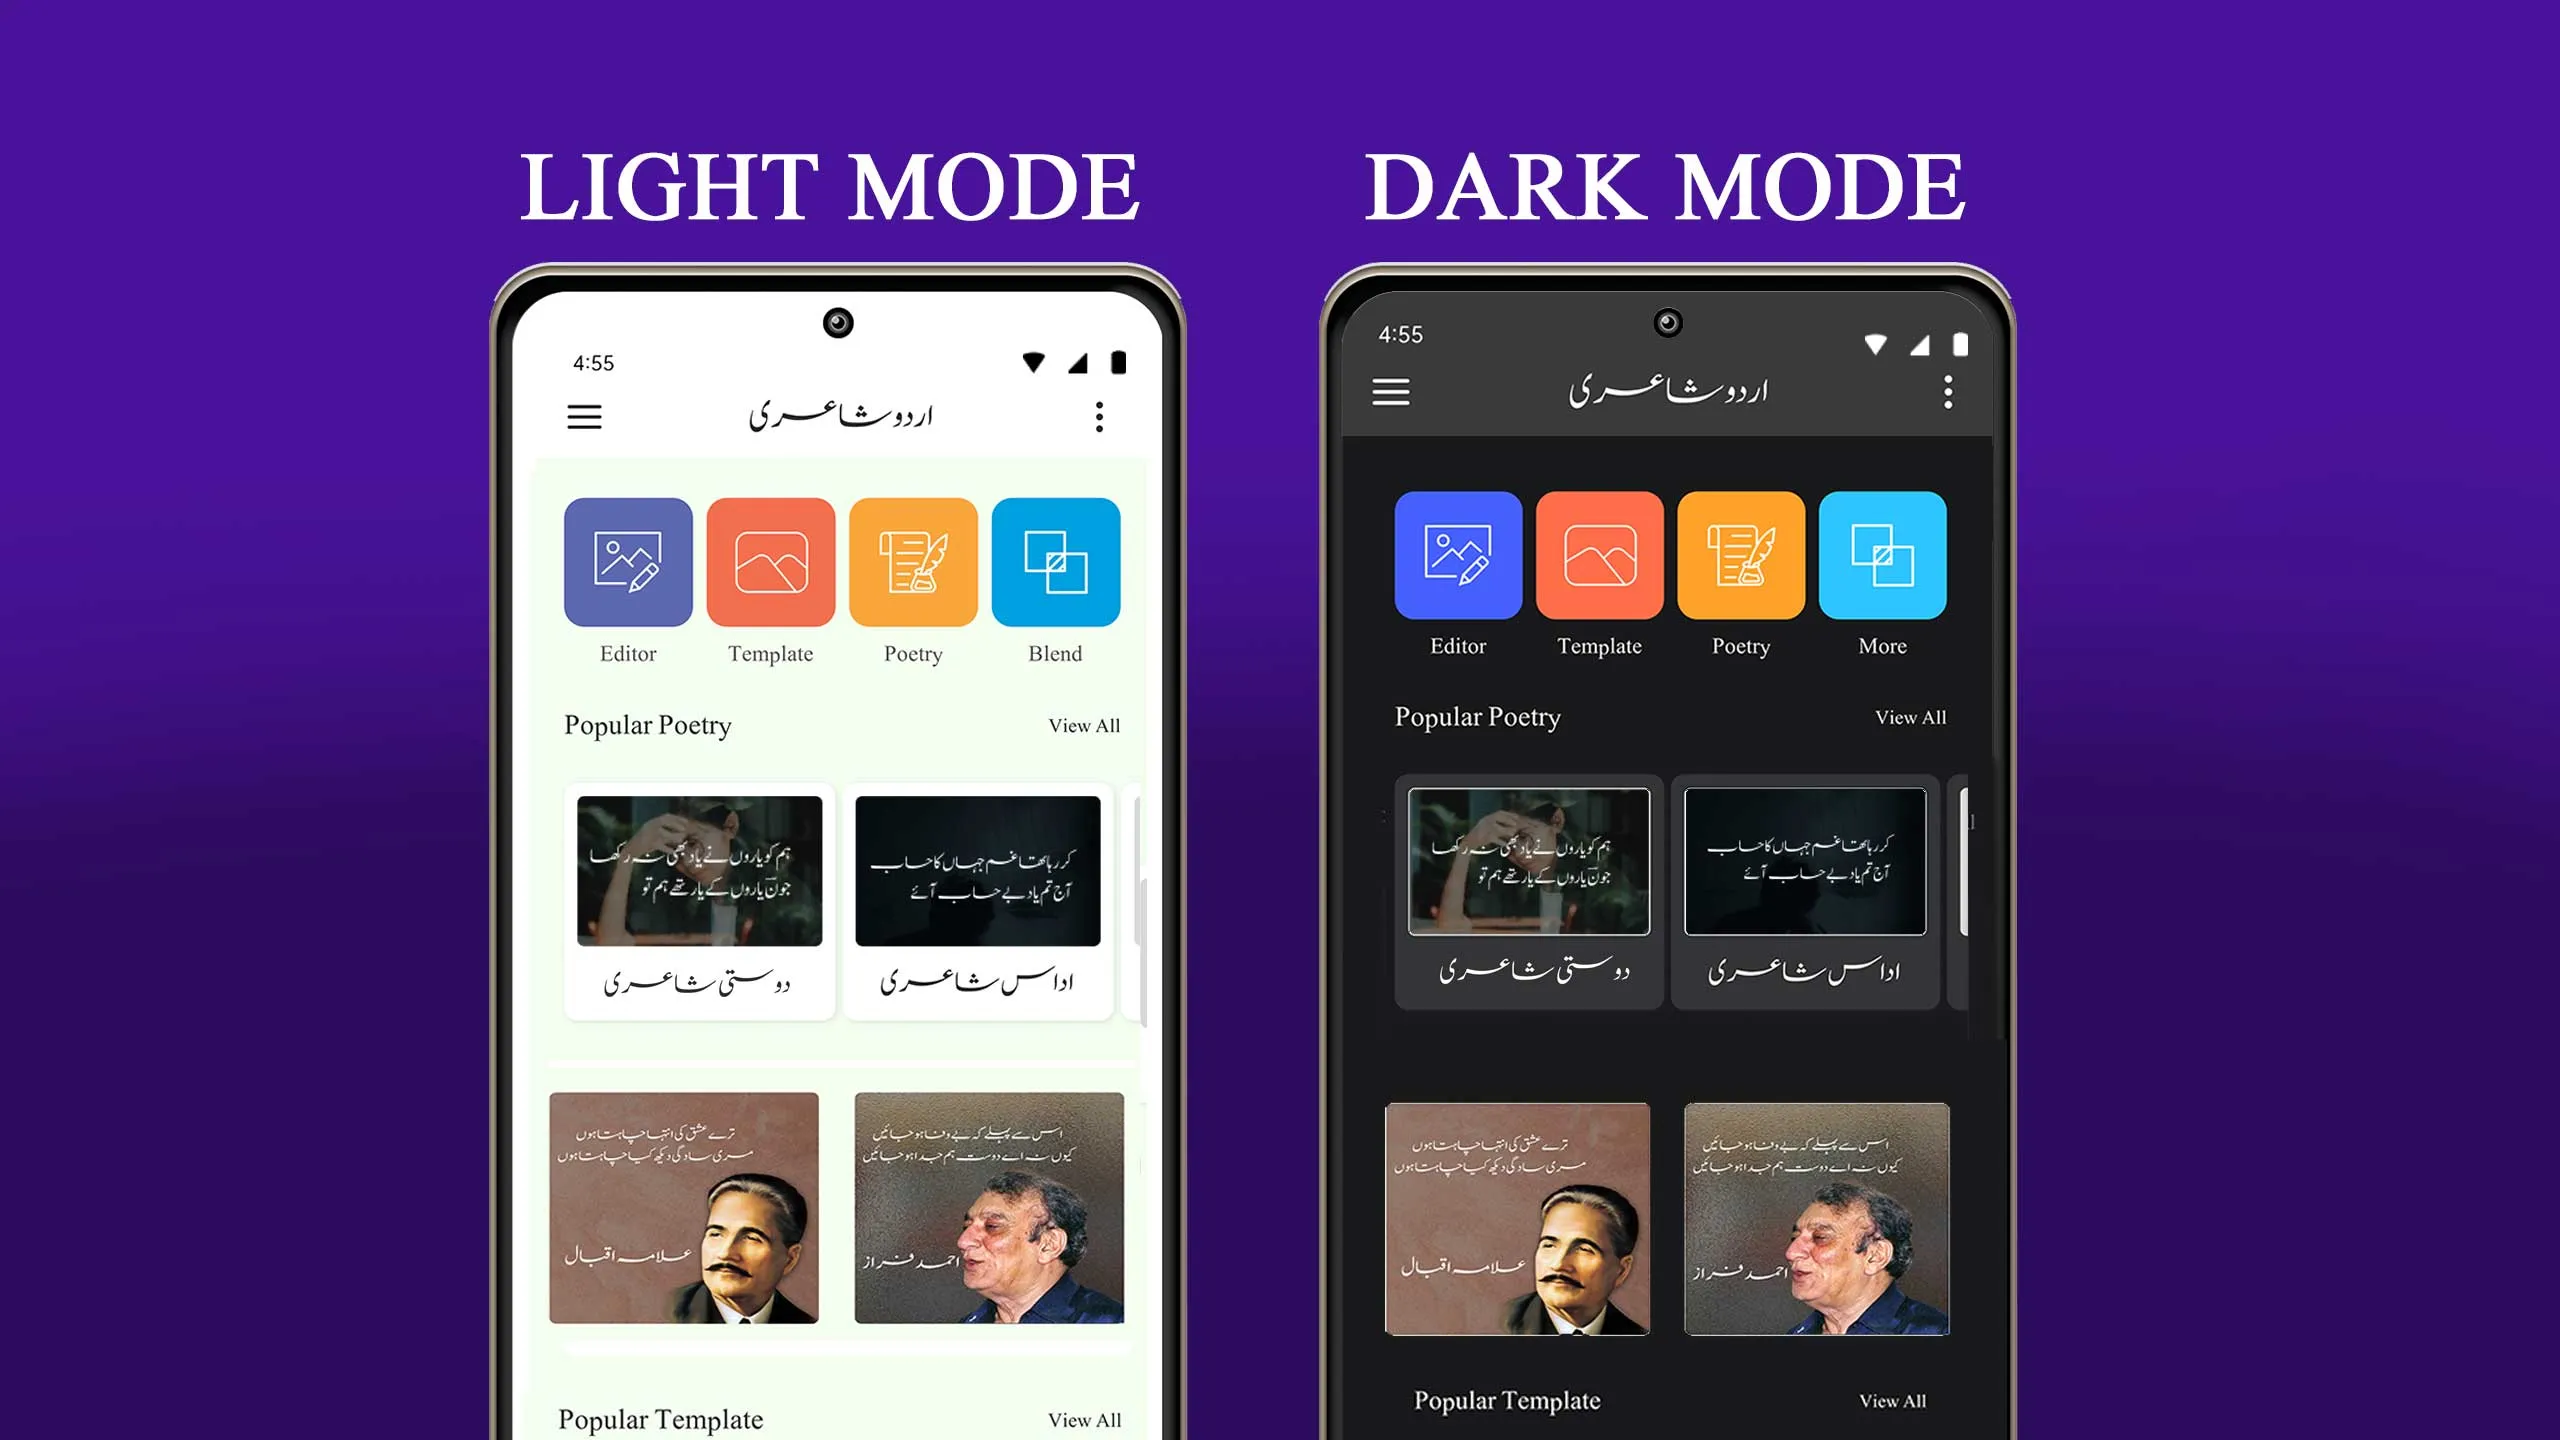Tap Allama Iqbal poetry thumbnail
This screenshot has height=1440, width=2560.
click(698, 1220)
